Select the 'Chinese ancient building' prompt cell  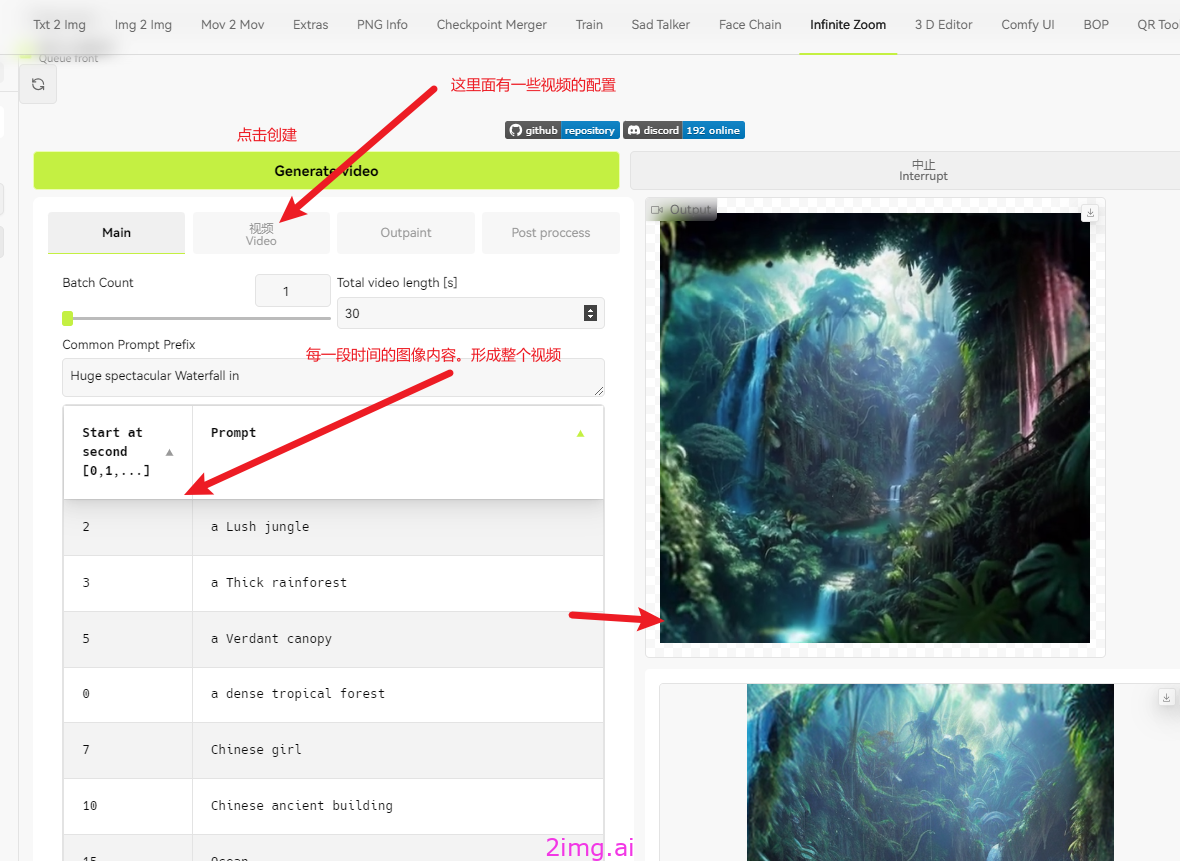tap(398, 806)
